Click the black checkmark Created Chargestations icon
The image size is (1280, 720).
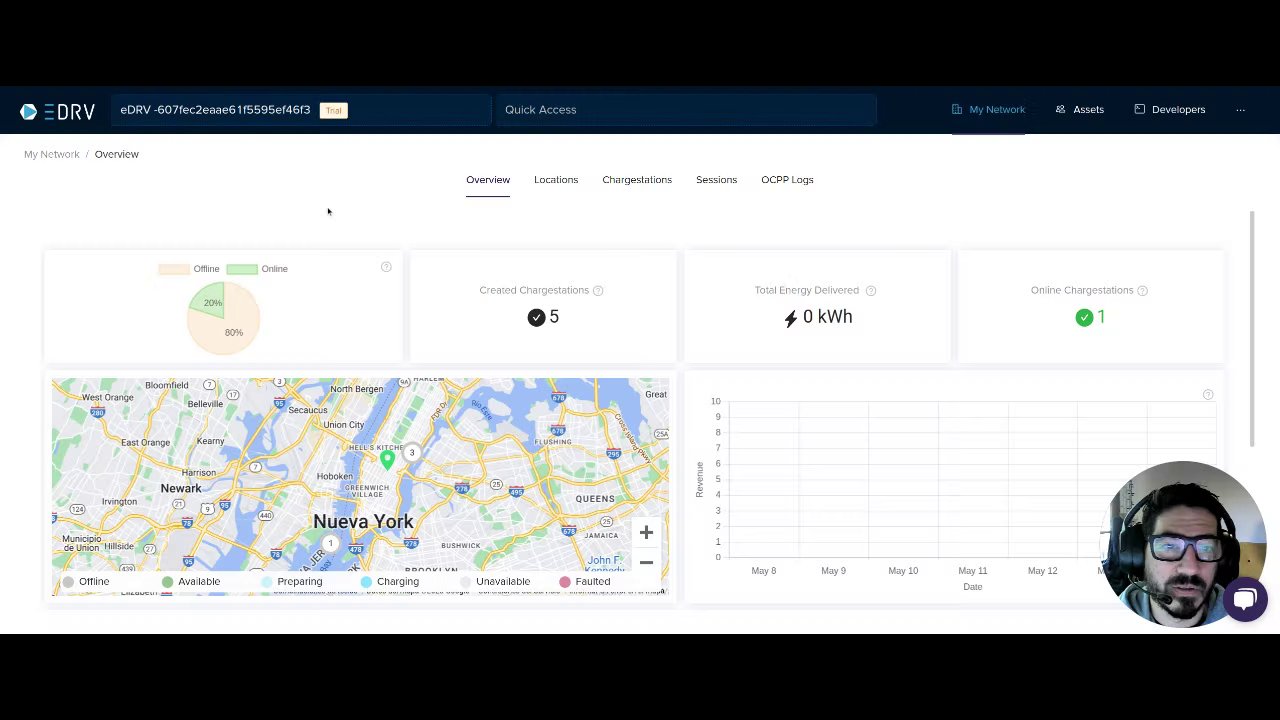coord(537,318)
